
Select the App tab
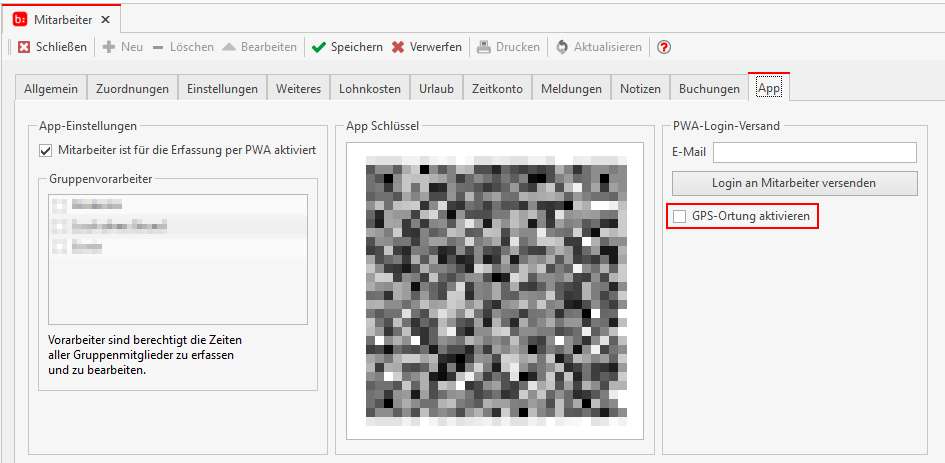pos(769,87)
